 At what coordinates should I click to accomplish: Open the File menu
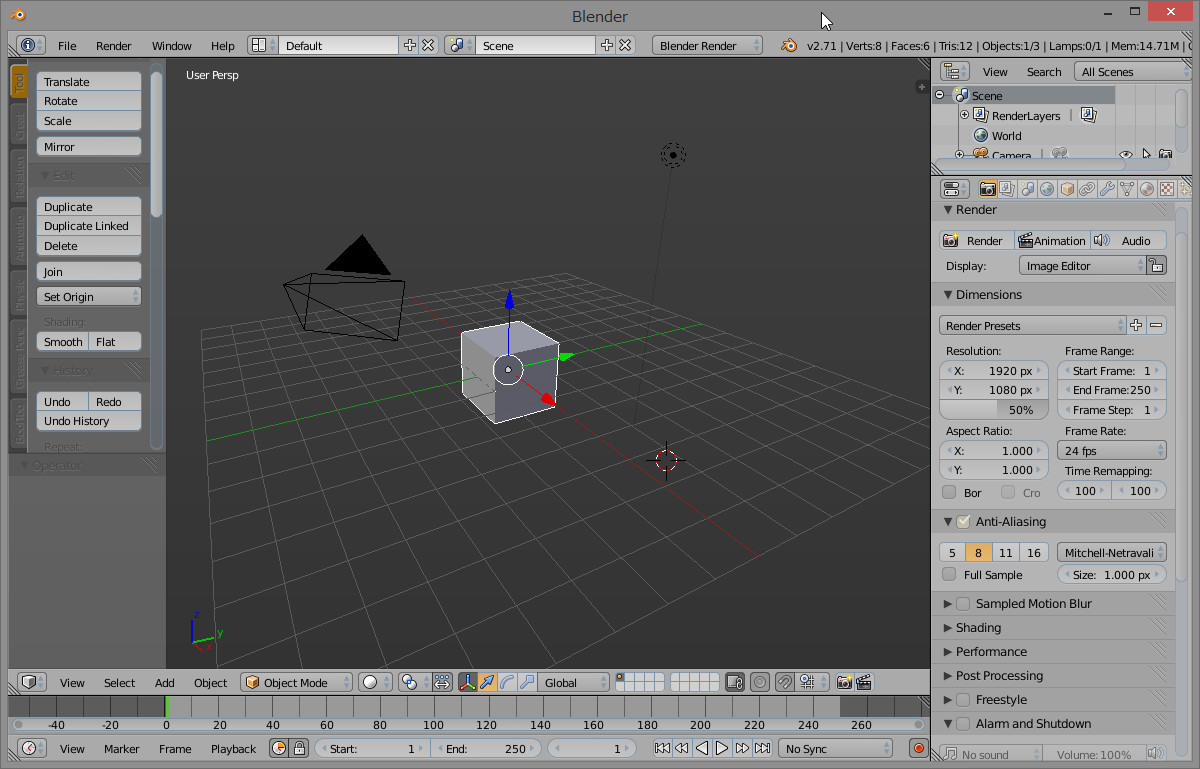(67, 46)
